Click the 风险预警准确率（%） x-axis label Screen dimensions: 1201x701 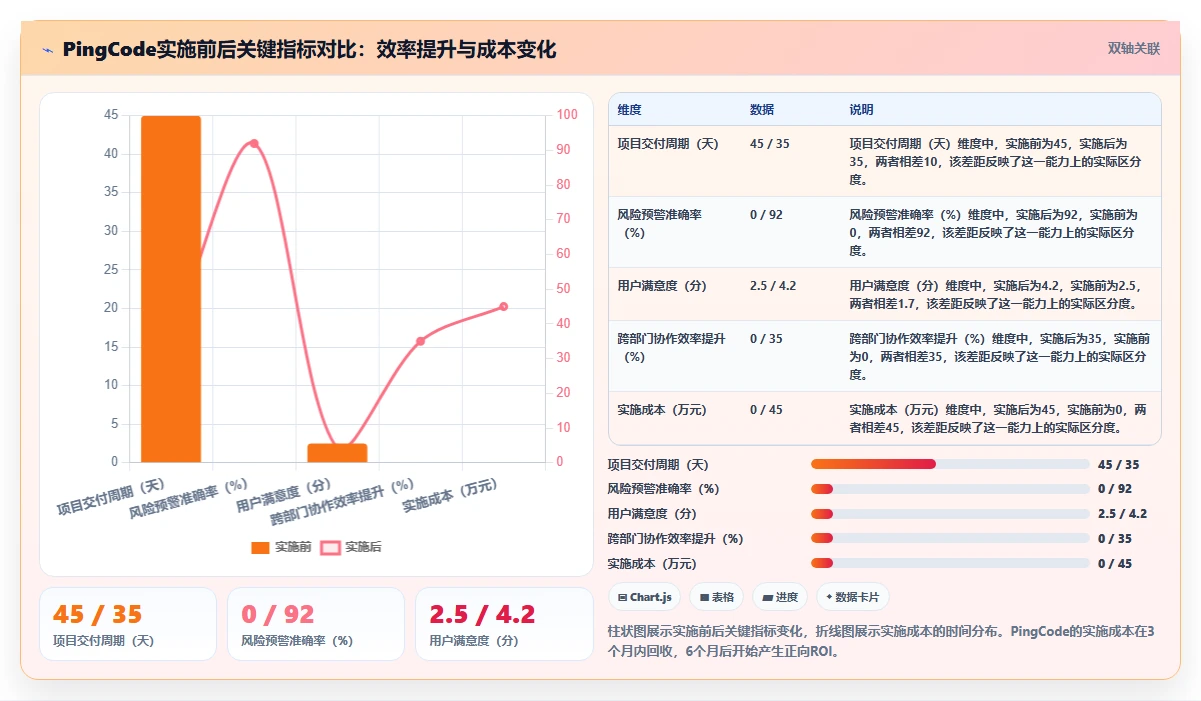click(189, 496)
